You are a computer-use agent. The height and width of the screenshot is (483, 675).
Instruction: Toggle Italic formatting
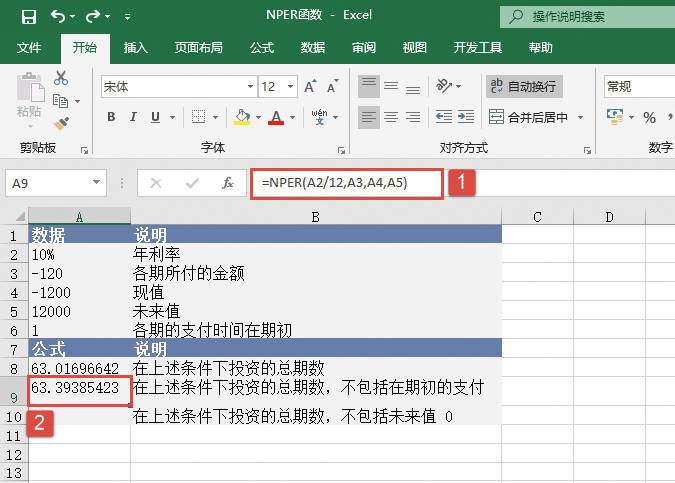133,117
